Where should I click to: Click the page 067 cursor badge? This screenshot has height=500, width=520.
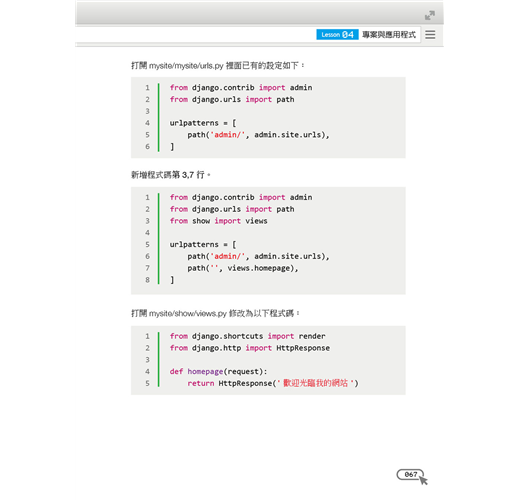[x=412, y=476]
